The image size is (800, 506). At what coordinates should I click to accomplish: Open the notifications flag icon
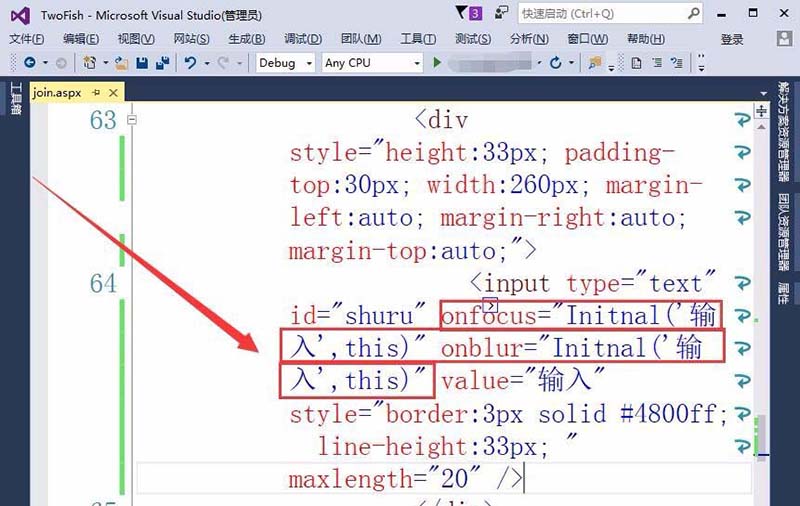tap(461, 12)
